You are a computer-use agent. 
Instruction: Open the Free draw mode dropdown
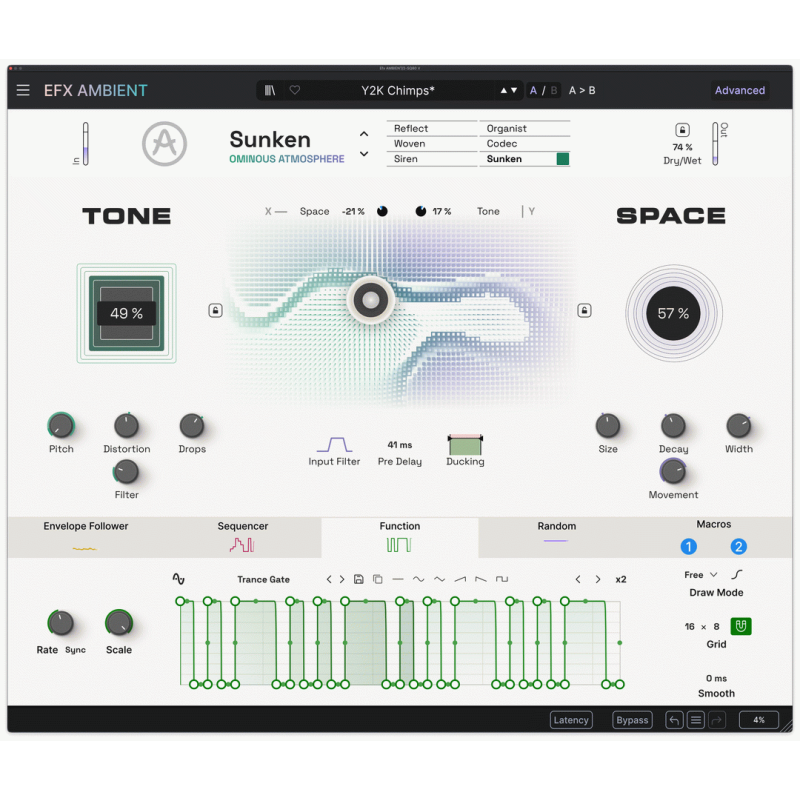701,574
